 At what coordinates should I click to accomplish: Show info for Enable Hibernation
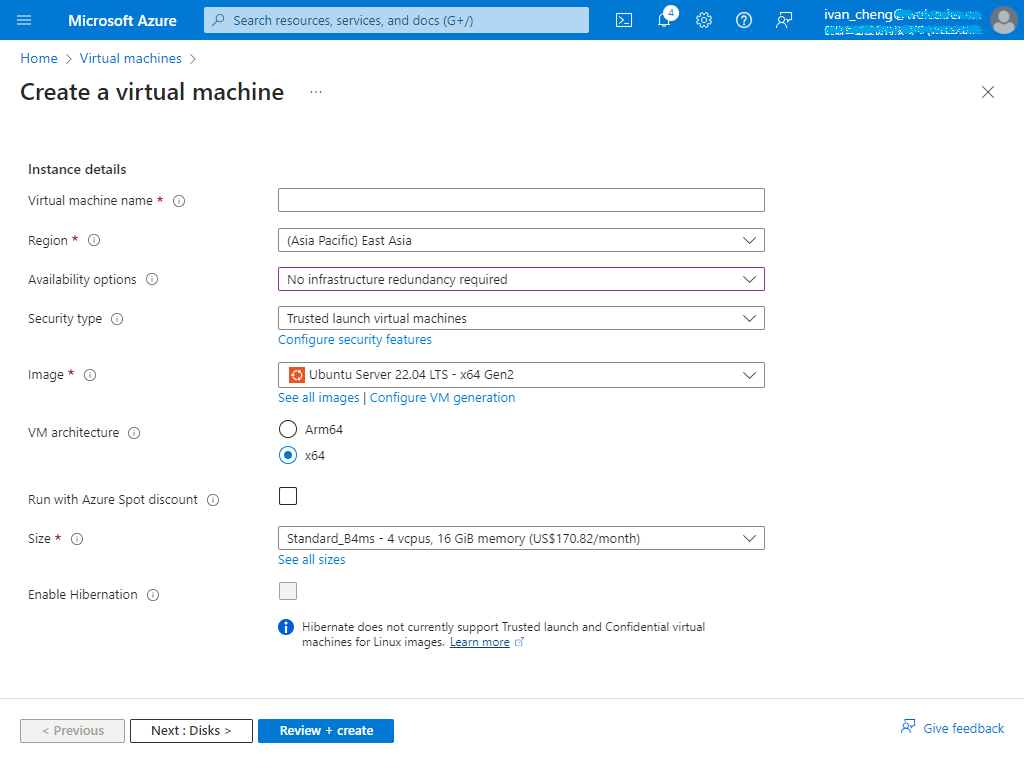pyautogui.click(x=153, y=595)
